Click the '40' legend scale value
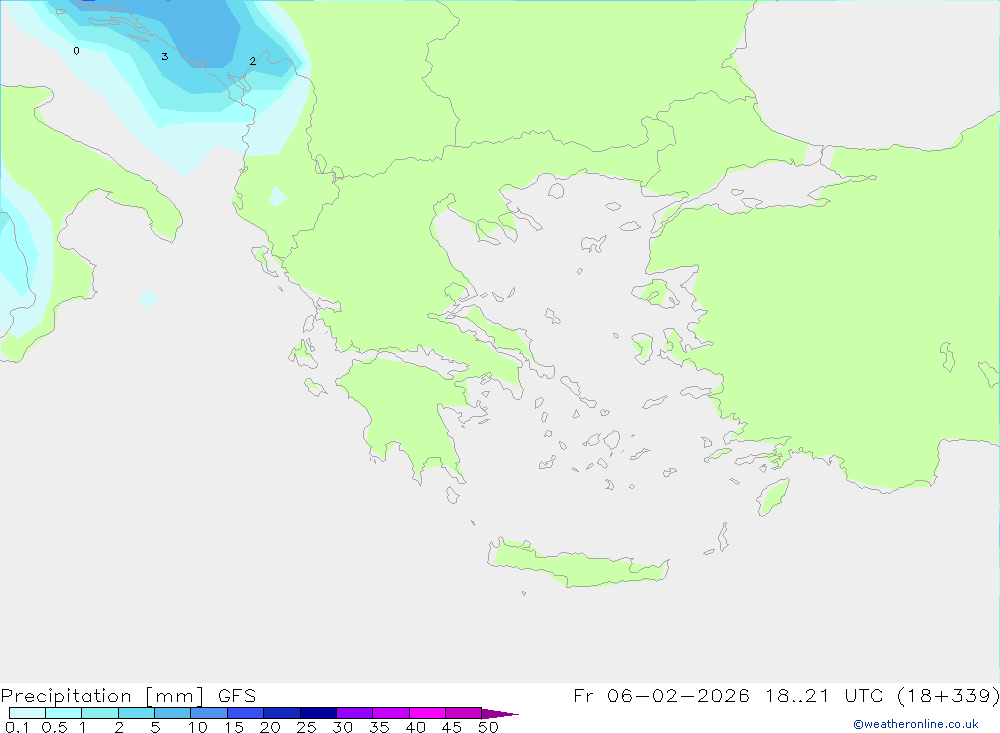This screenshot has width=1000, height=733. (x=416, y=727)
